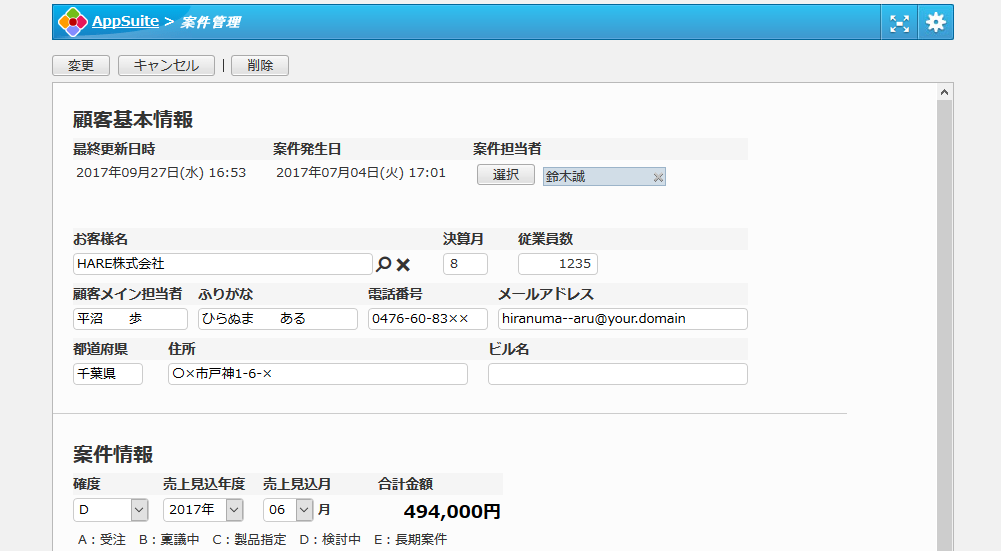The width and height of the screenshot is (1001, 551).
Task: Focus the お客様名 input field
Action: [x=222, y=264]
